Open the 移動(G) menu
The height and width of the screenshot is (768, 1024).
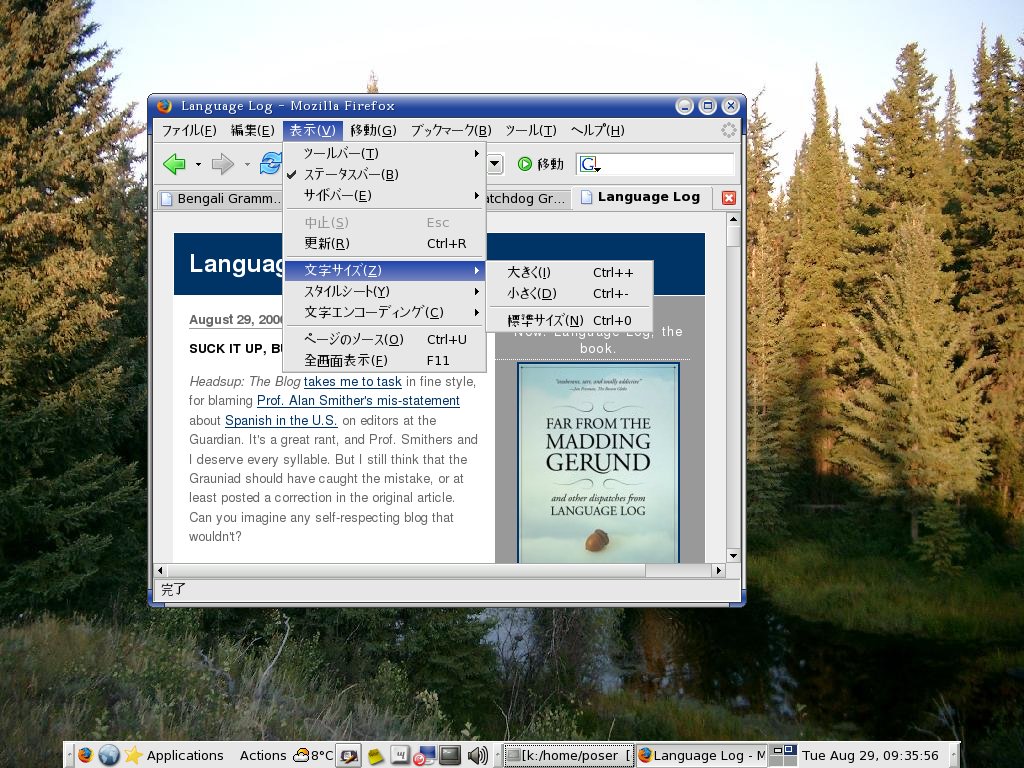click(x=373, y=131)
